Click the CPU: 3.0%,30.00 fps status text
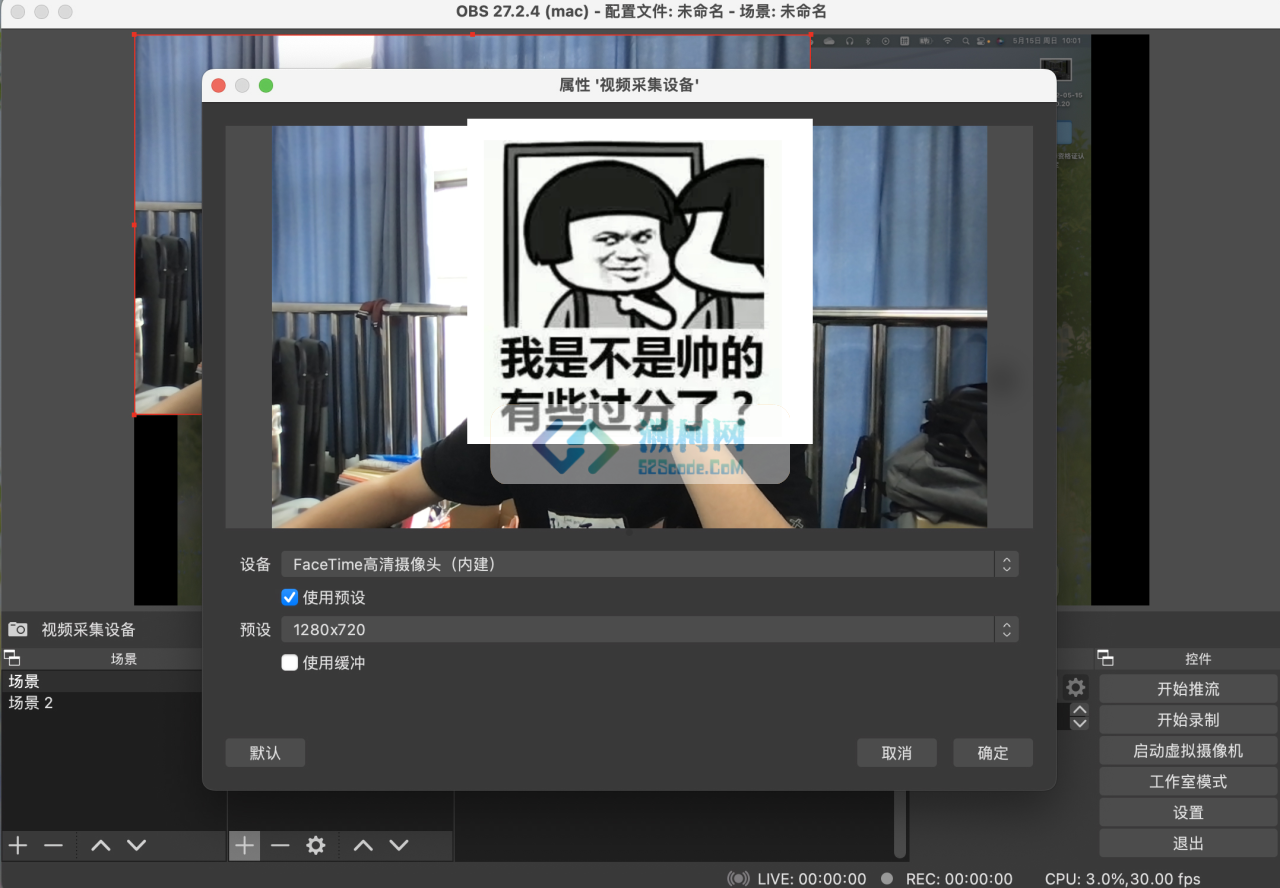1280x888 pixels. click(x=1122, y=879)
